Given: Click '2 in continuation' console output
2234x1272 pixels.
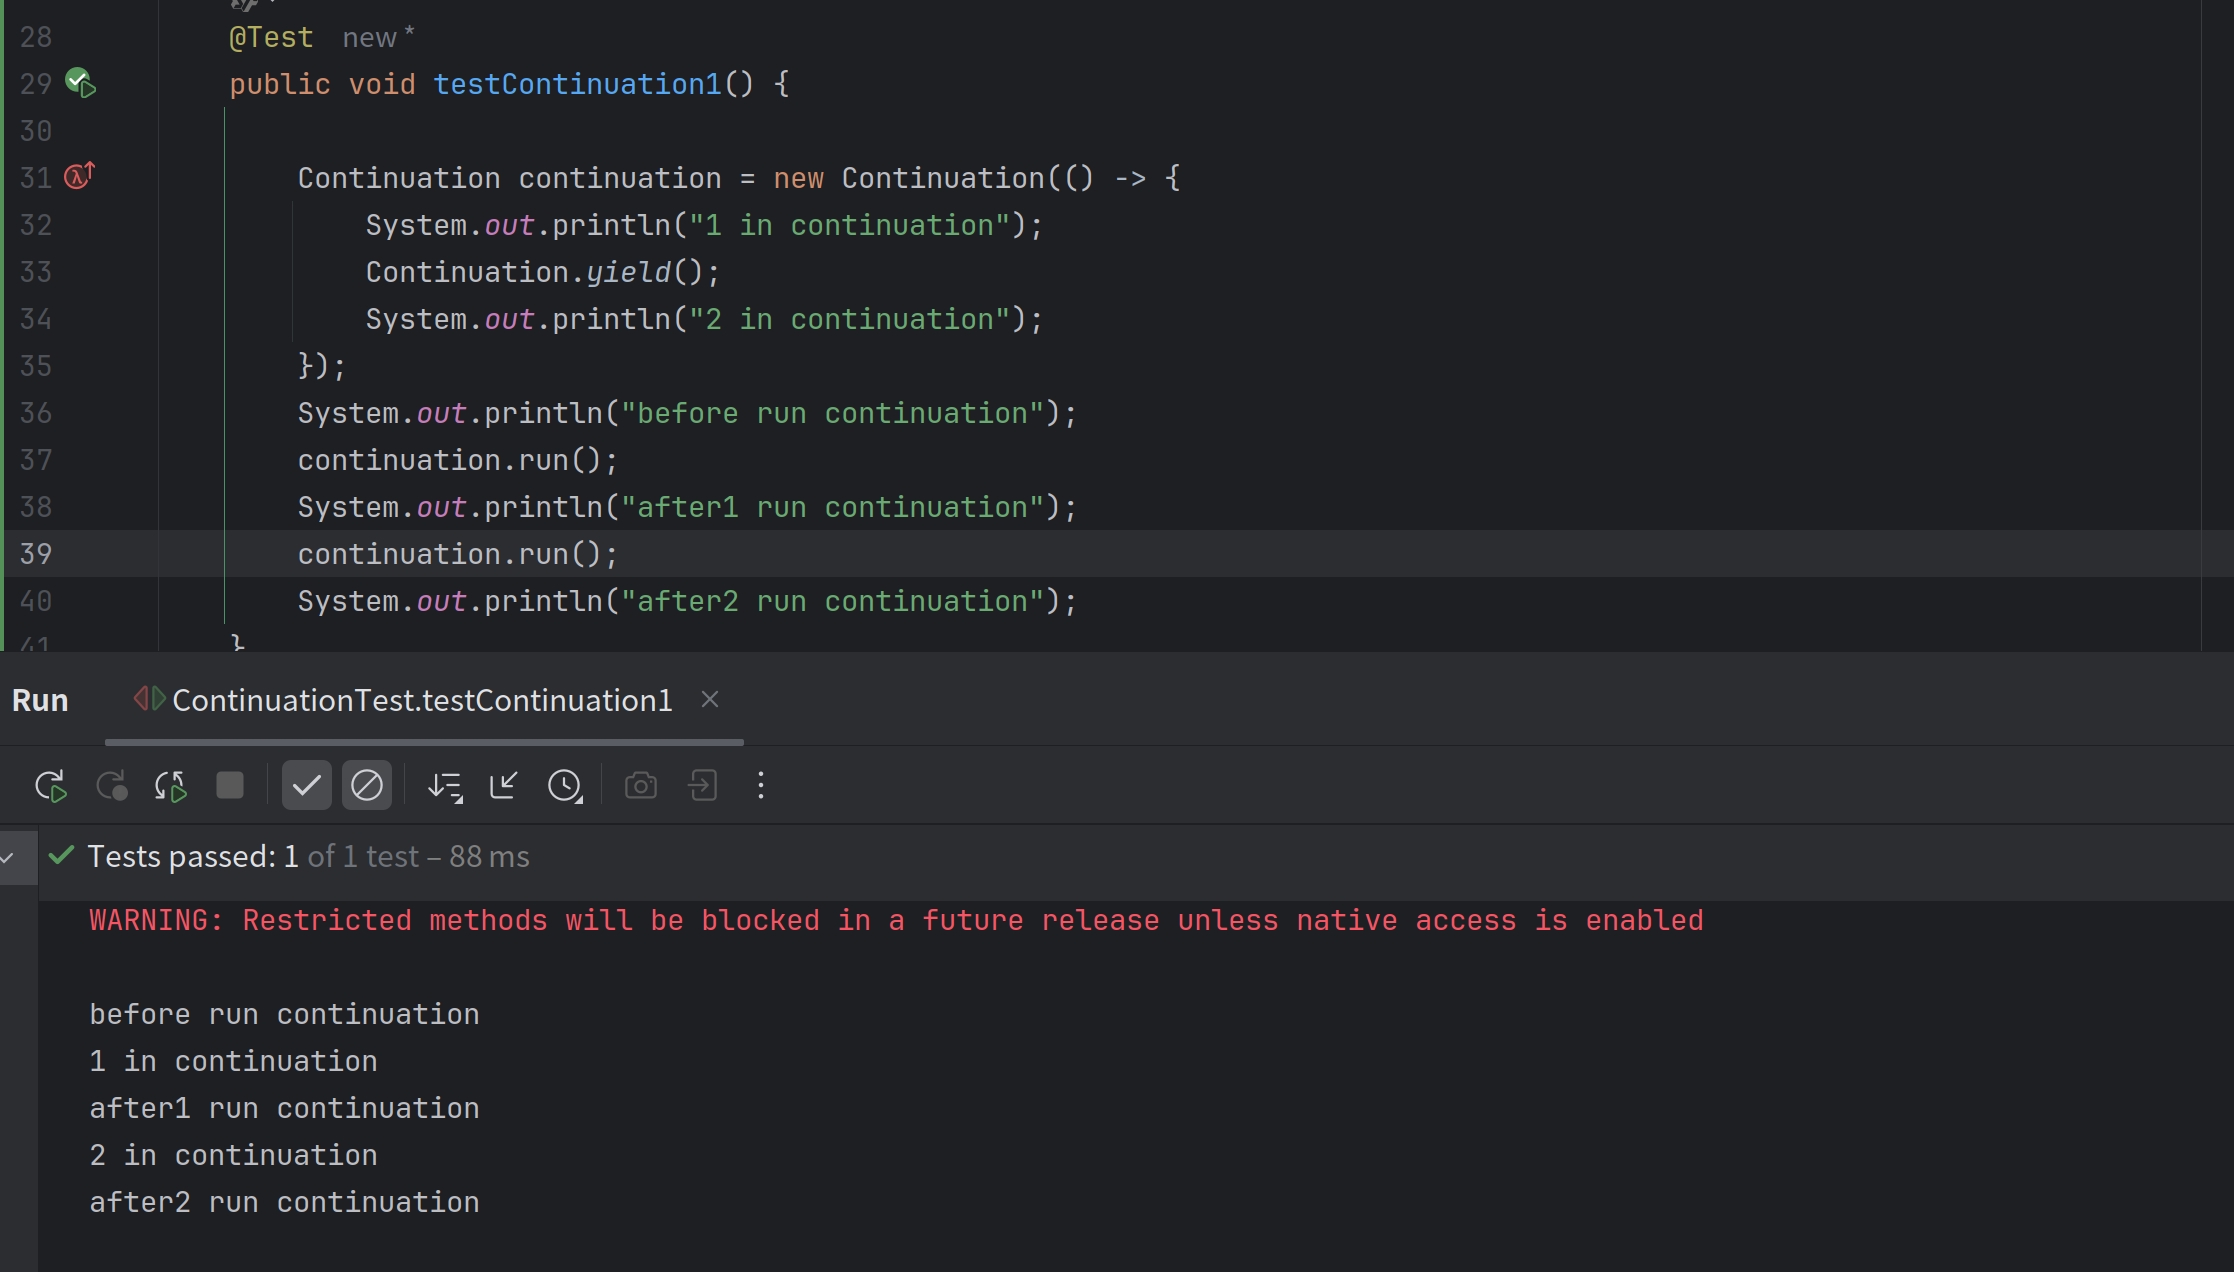Looking at the screenshot, I should (233, 1155).
